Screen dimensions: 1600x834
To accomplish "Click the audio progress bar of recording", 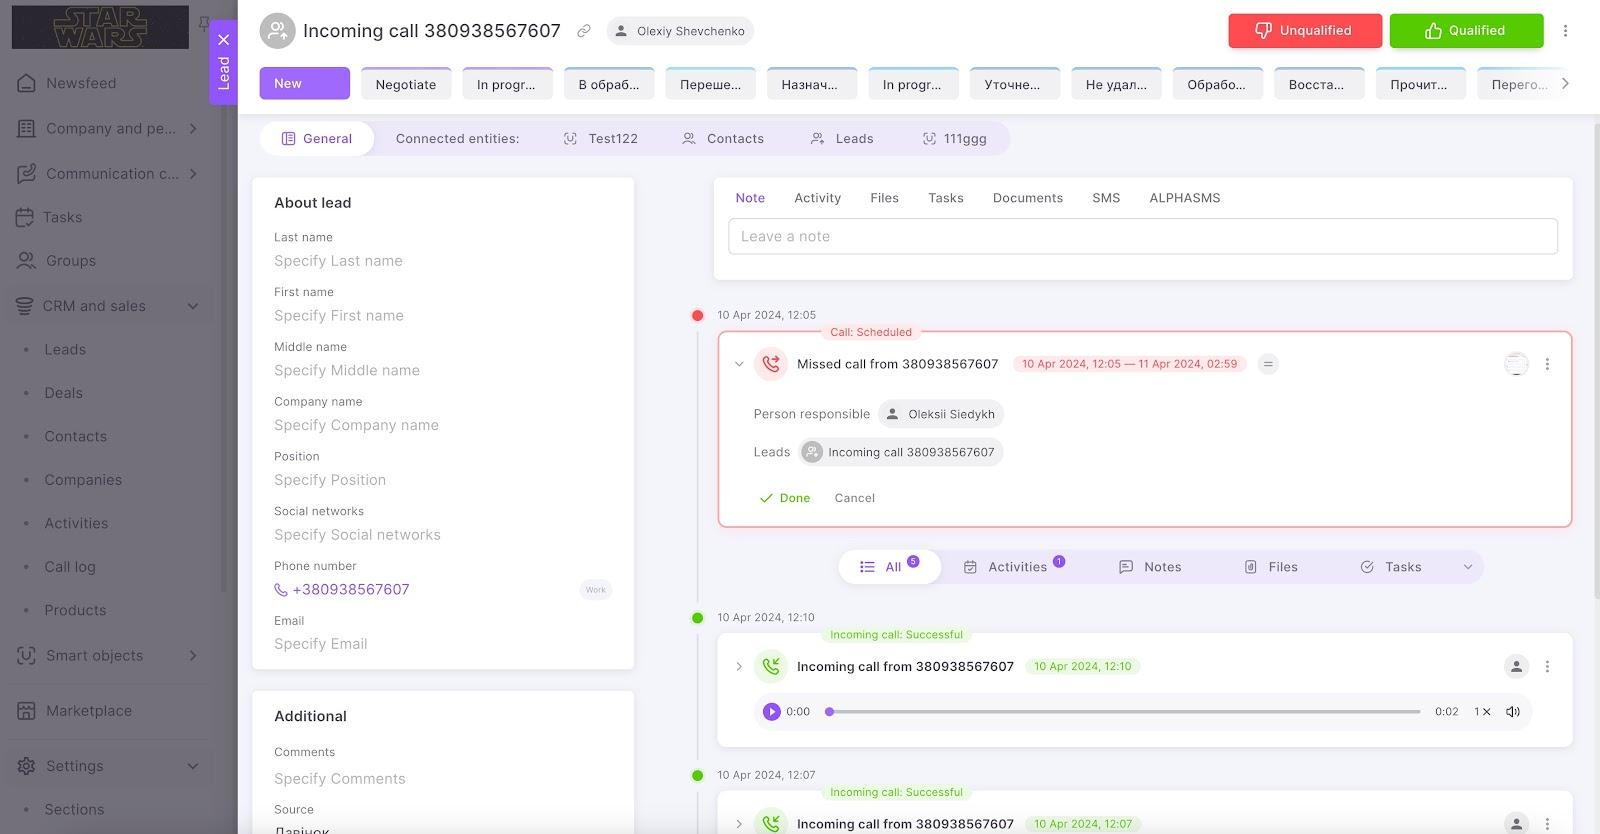I will tap(1124, 712).
